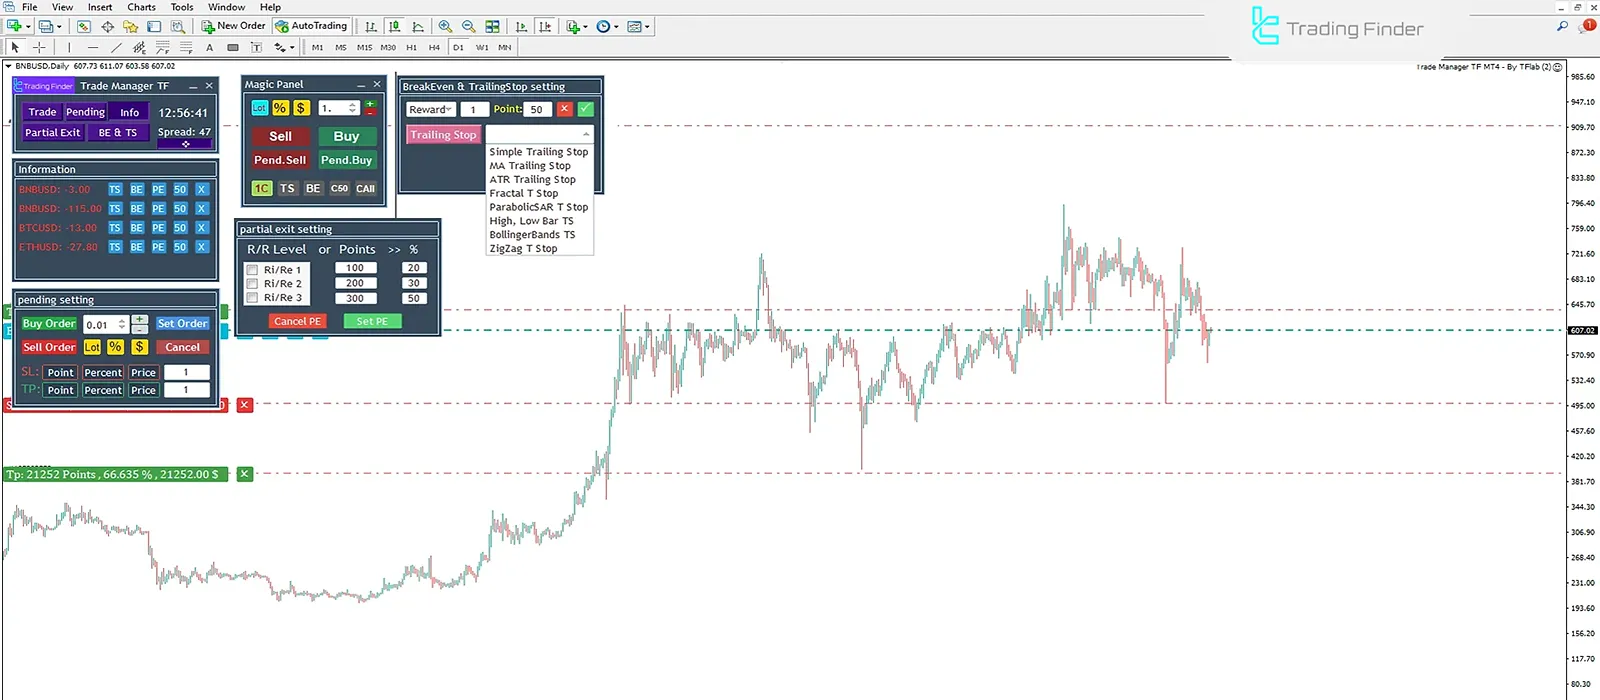Open the Market Watch star icon
The image size is (1600, 700).
[x=131, y=27]
